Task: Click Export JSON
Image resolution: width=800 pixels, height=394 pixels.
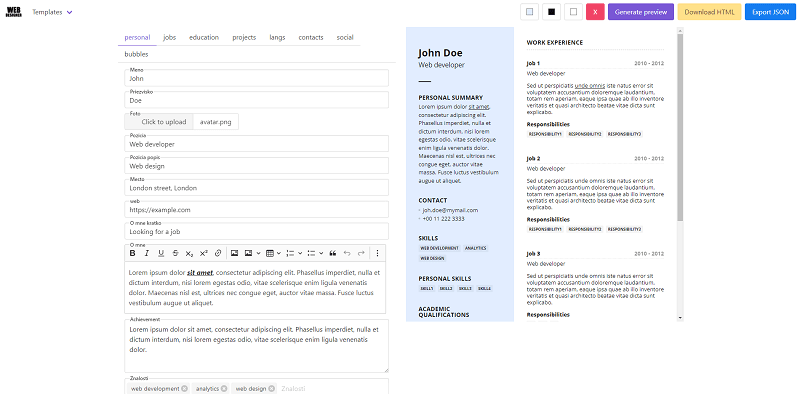Action: [770, 12]
